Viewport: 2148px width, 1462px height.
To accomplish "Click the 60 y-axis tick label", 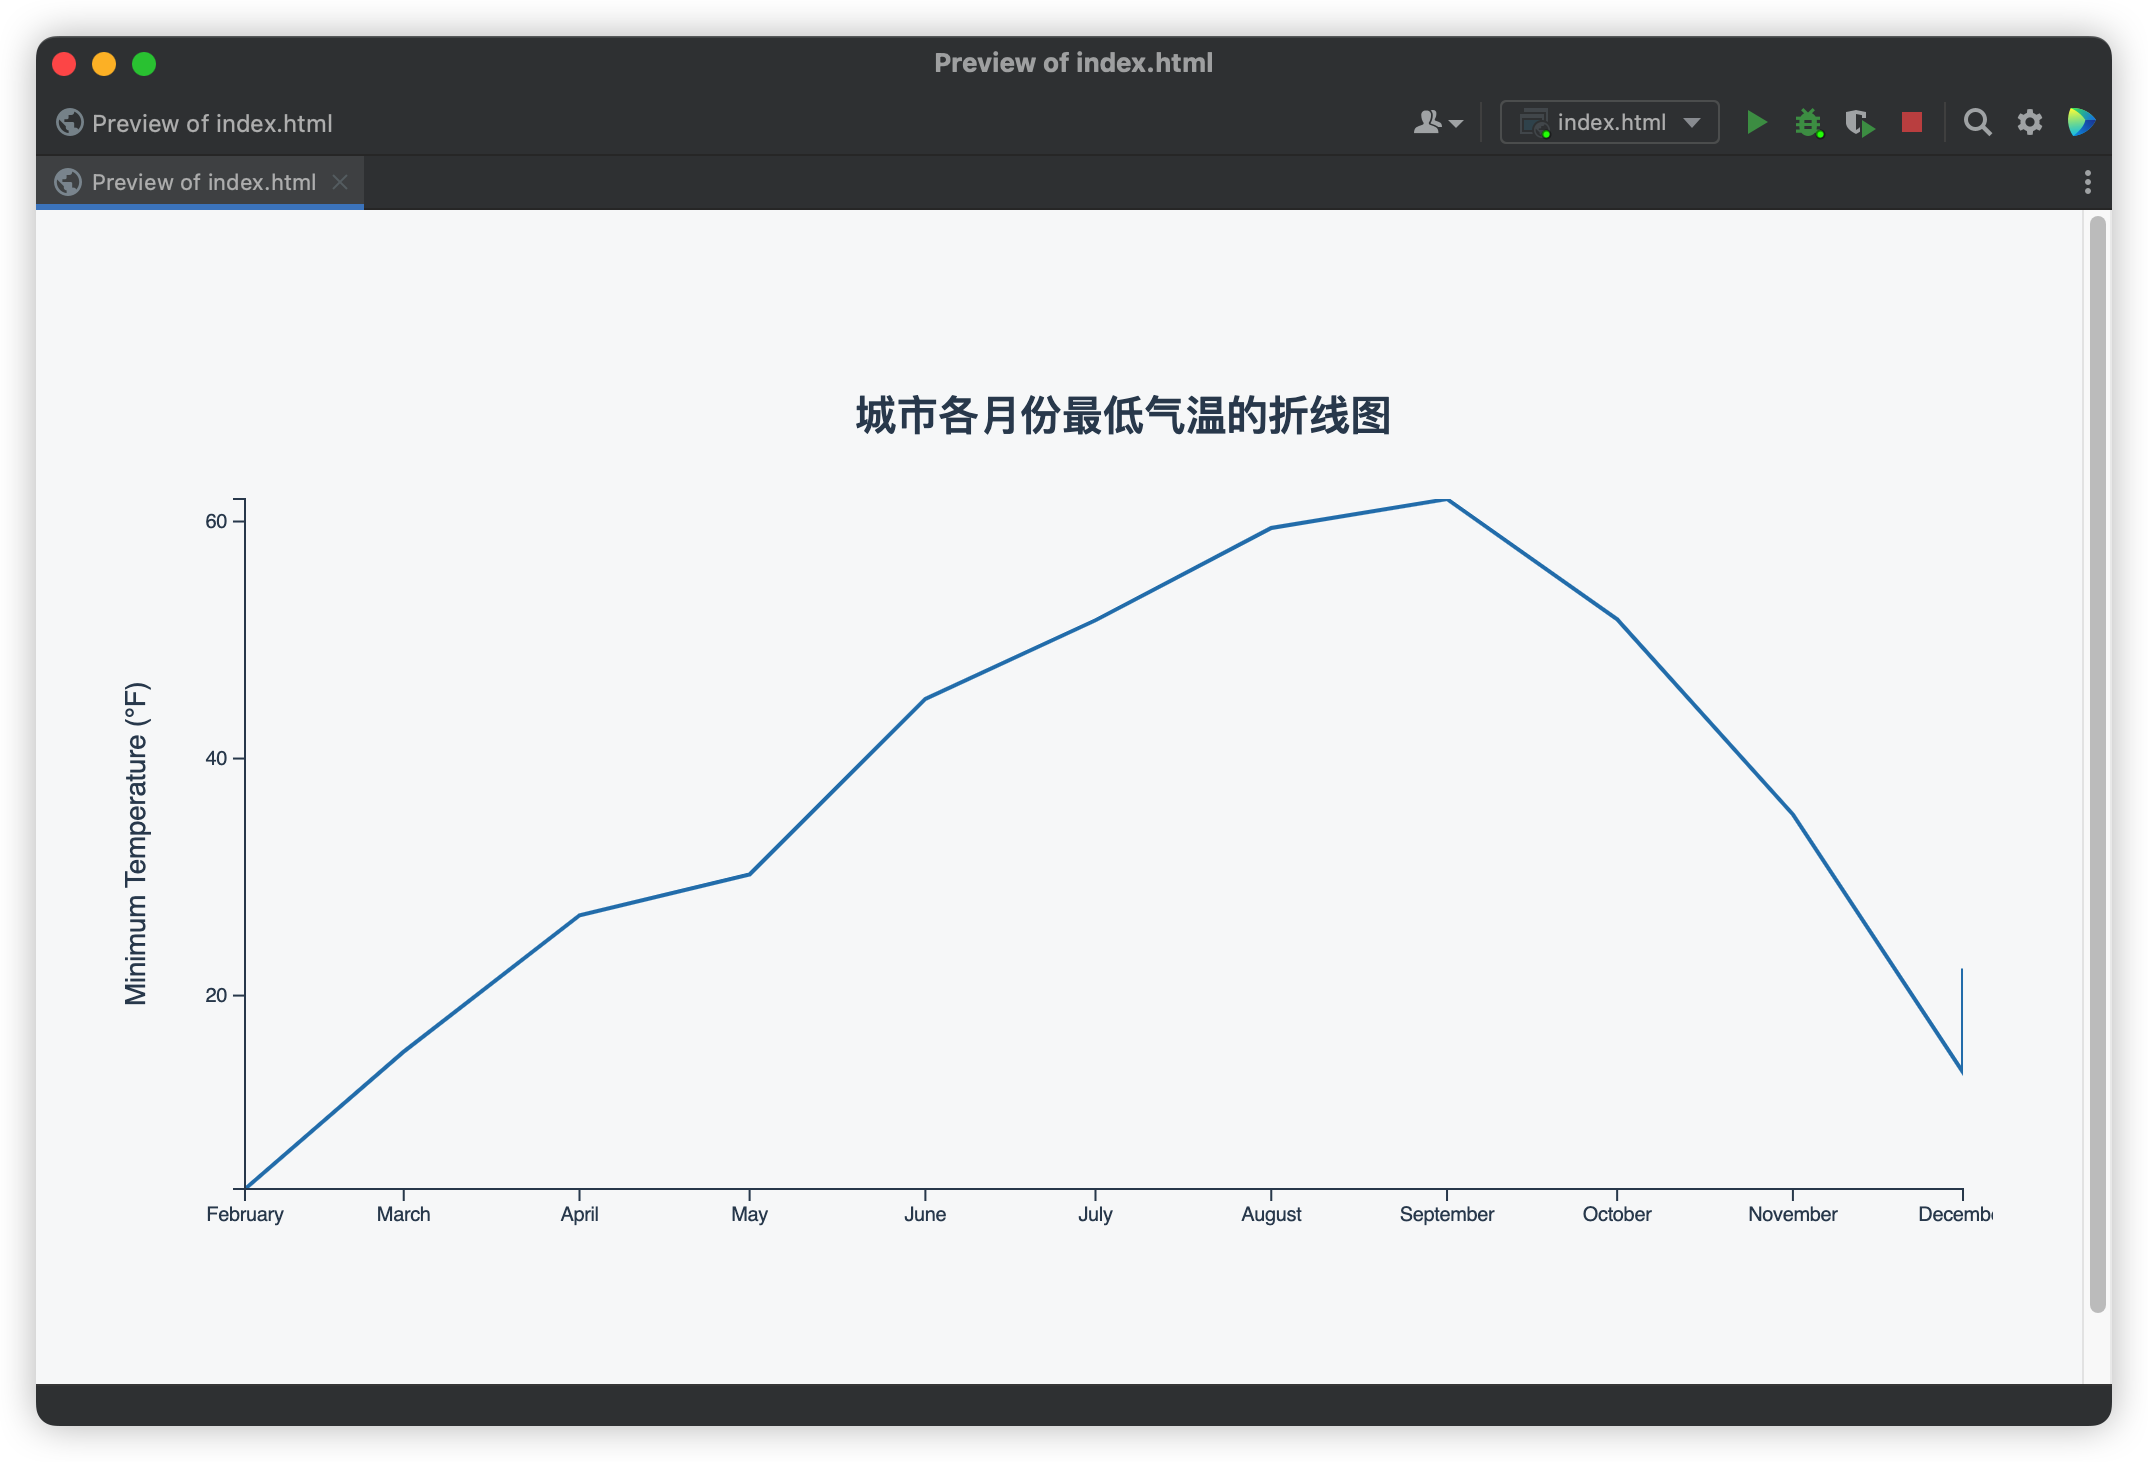I will coord(216,521).
